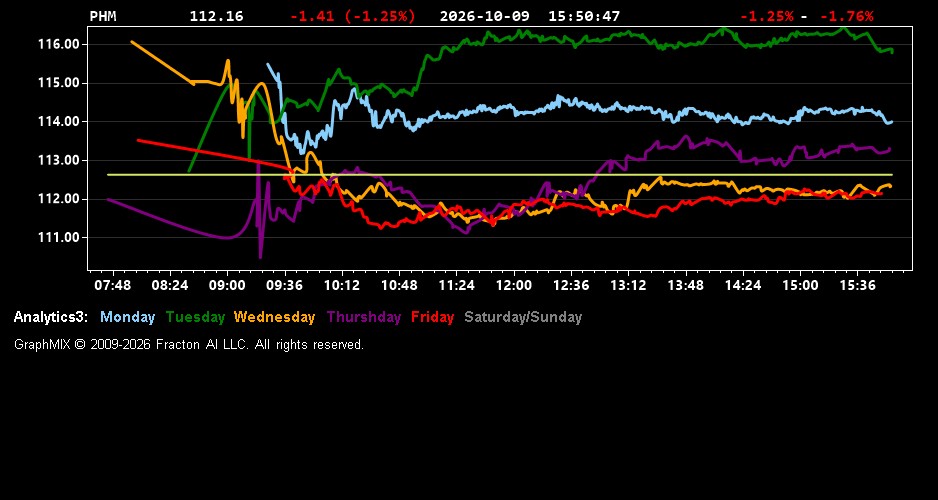Click the 12:00 time axis label
The height and width of the screenshot is (500, 938).
pyautogui.click(x=514, y=285)
